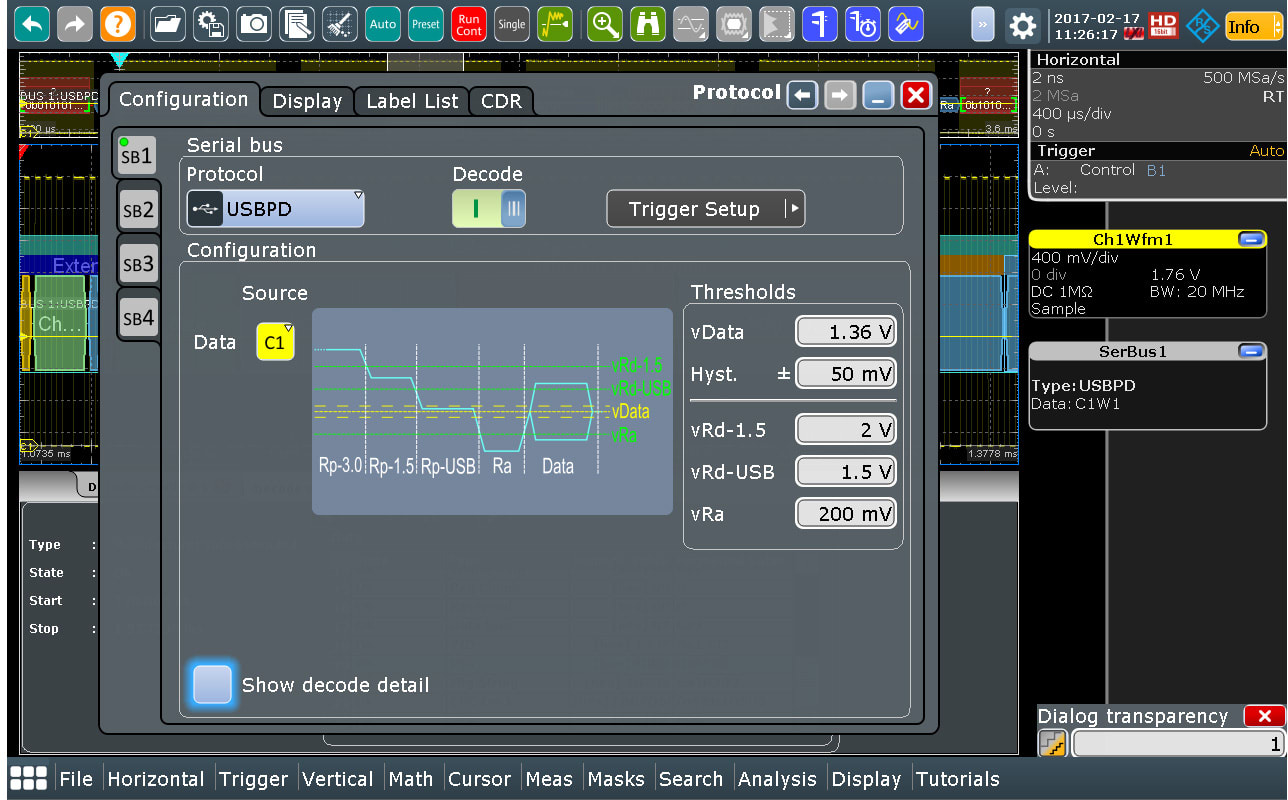This screenshot has height=800, width=1288.
Task: Click the greyed histogram icon
Action: 777,24
